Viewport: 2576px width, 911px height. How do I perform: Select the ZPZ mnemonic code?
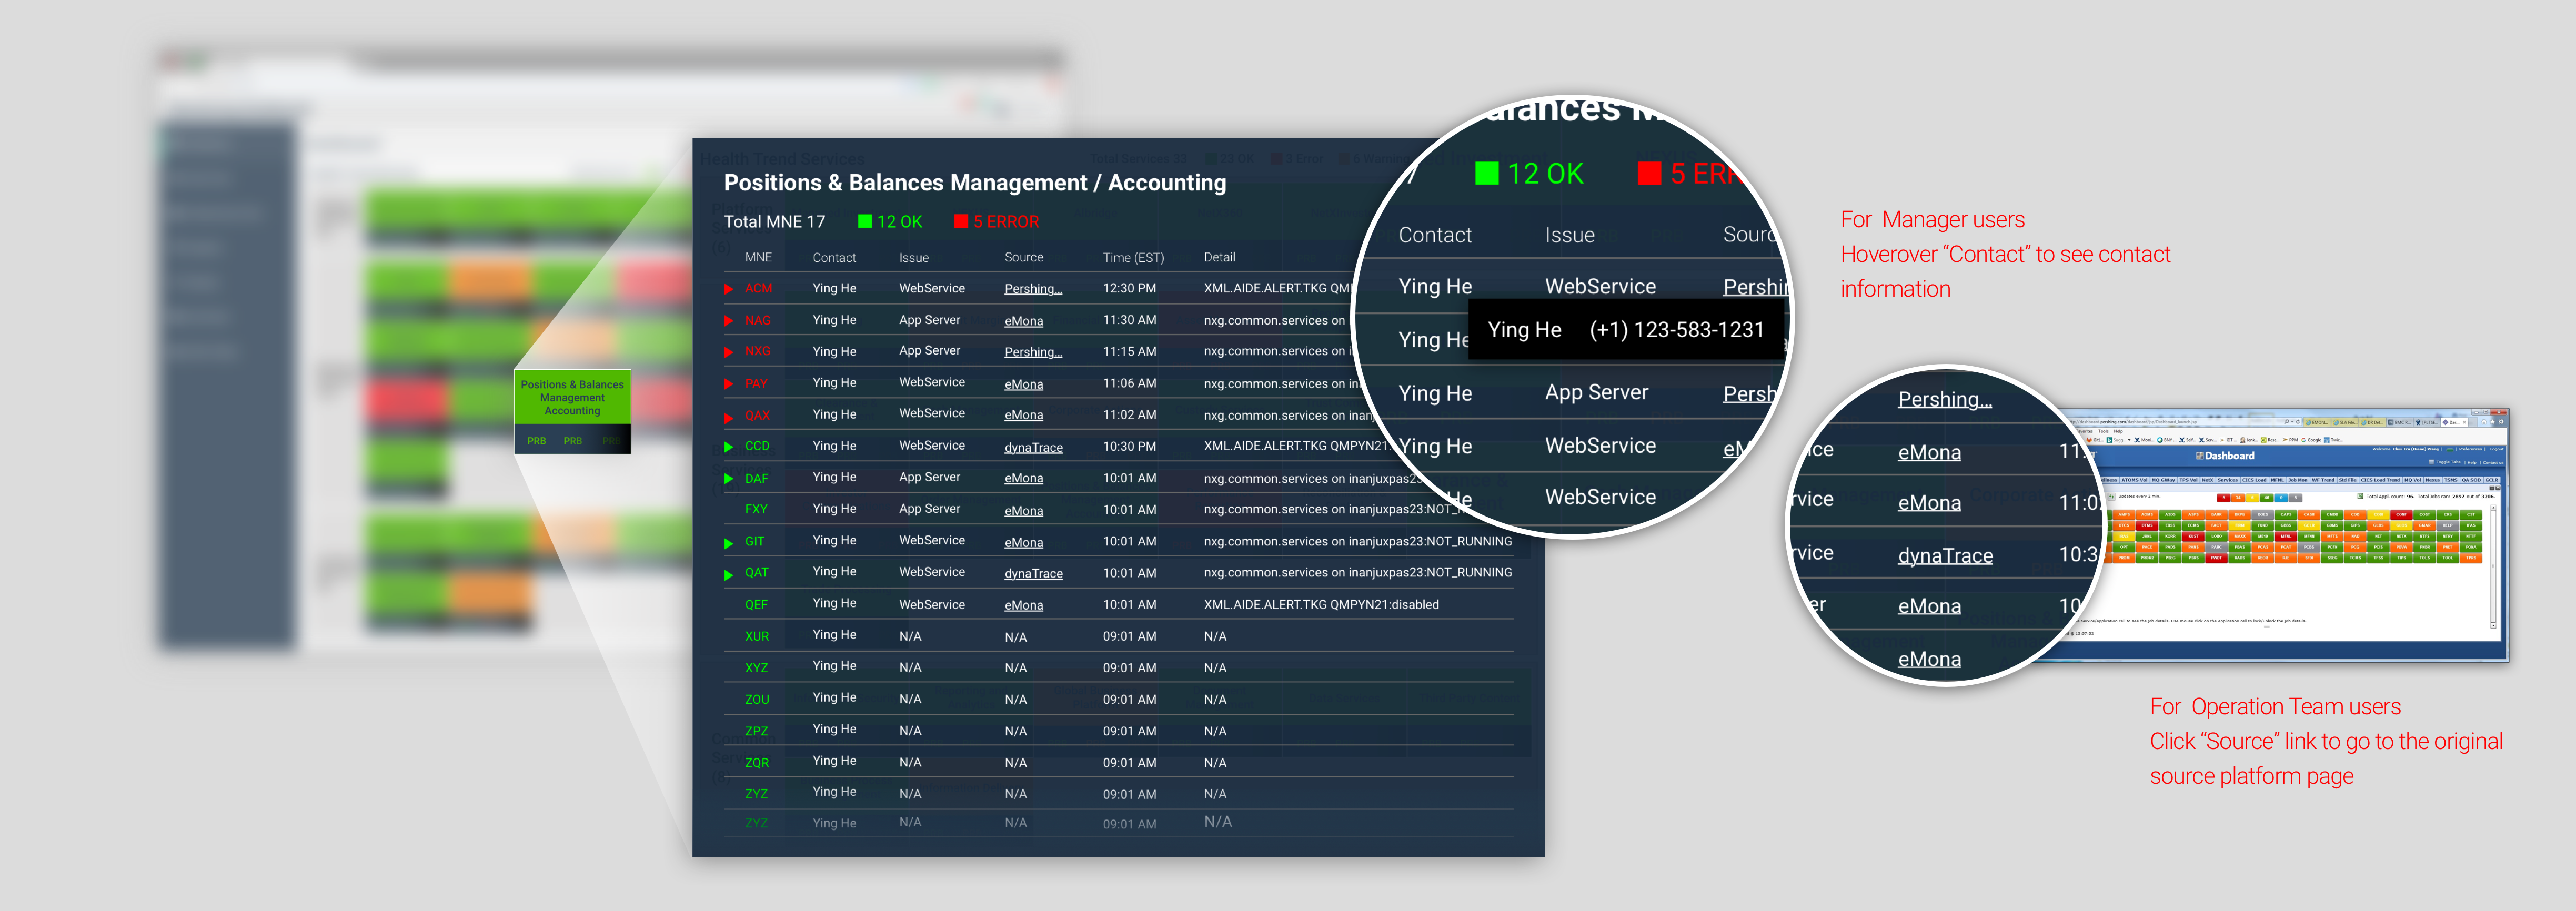point(756,732)
